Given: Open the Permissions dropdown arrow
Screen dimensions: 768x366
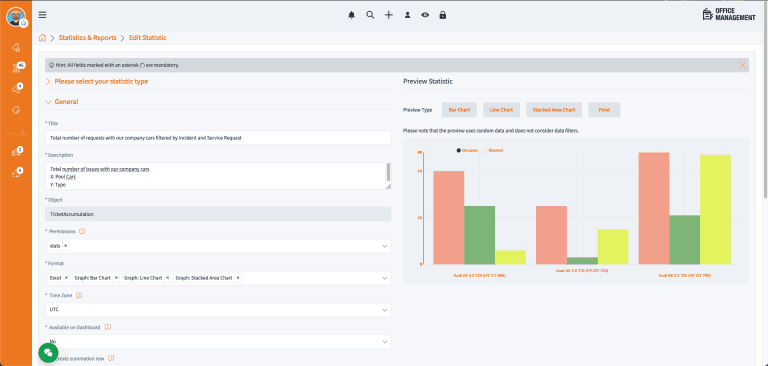Looking at the screenshot, I should coord(384,246).
